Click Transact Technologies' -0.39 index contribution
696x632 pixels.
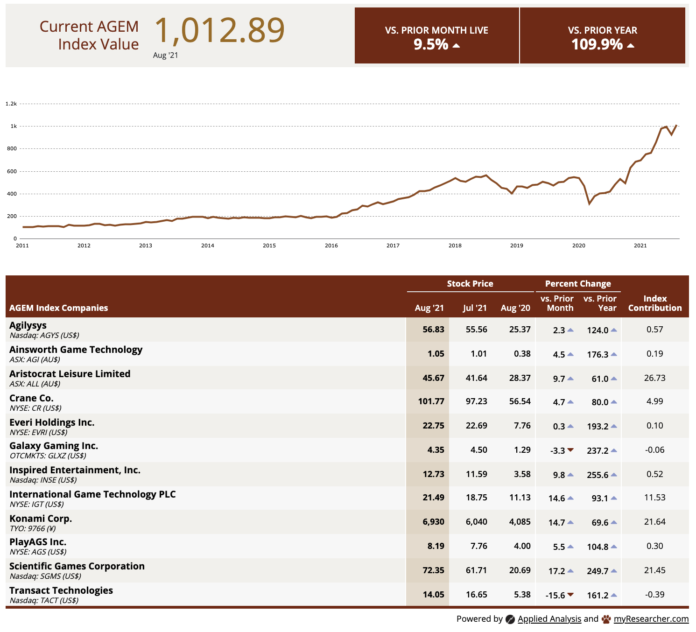click(655, 594)
